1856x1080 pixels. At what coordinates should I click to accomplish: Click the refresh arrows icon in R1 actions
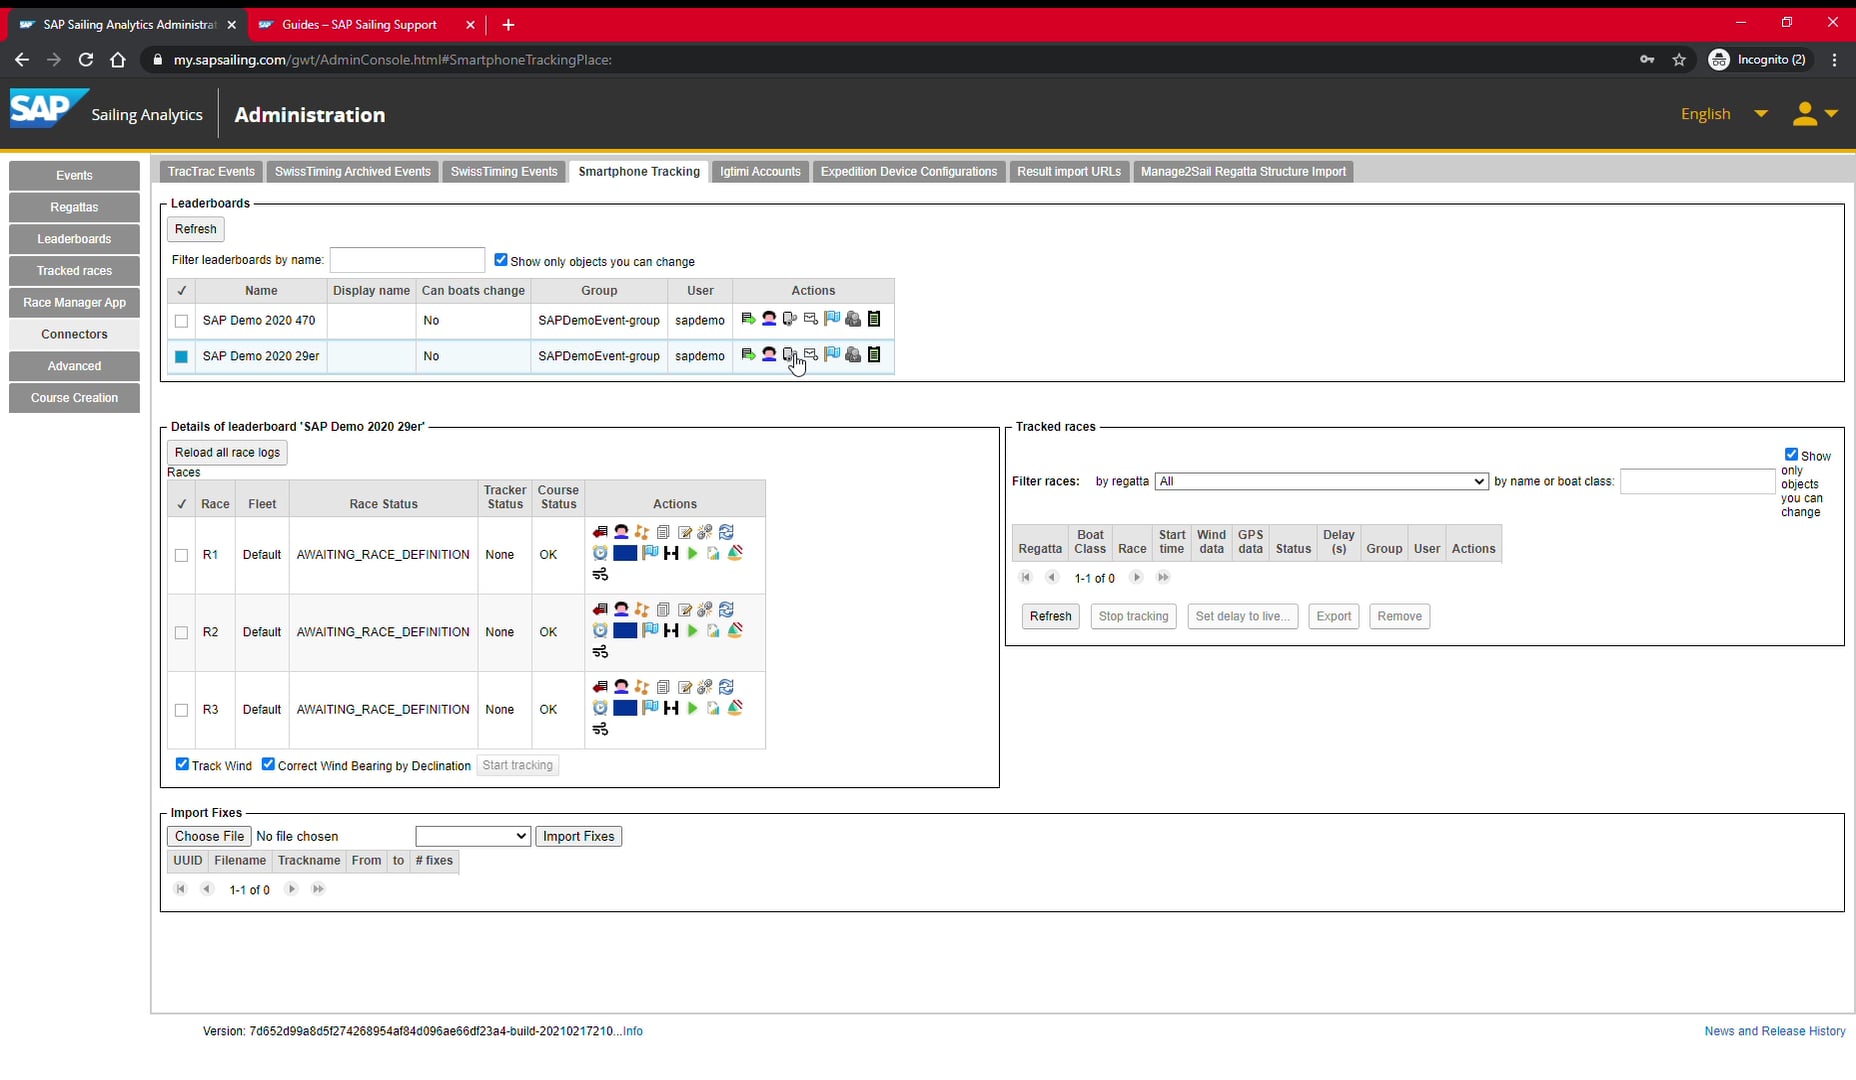[x=727, y=532]
